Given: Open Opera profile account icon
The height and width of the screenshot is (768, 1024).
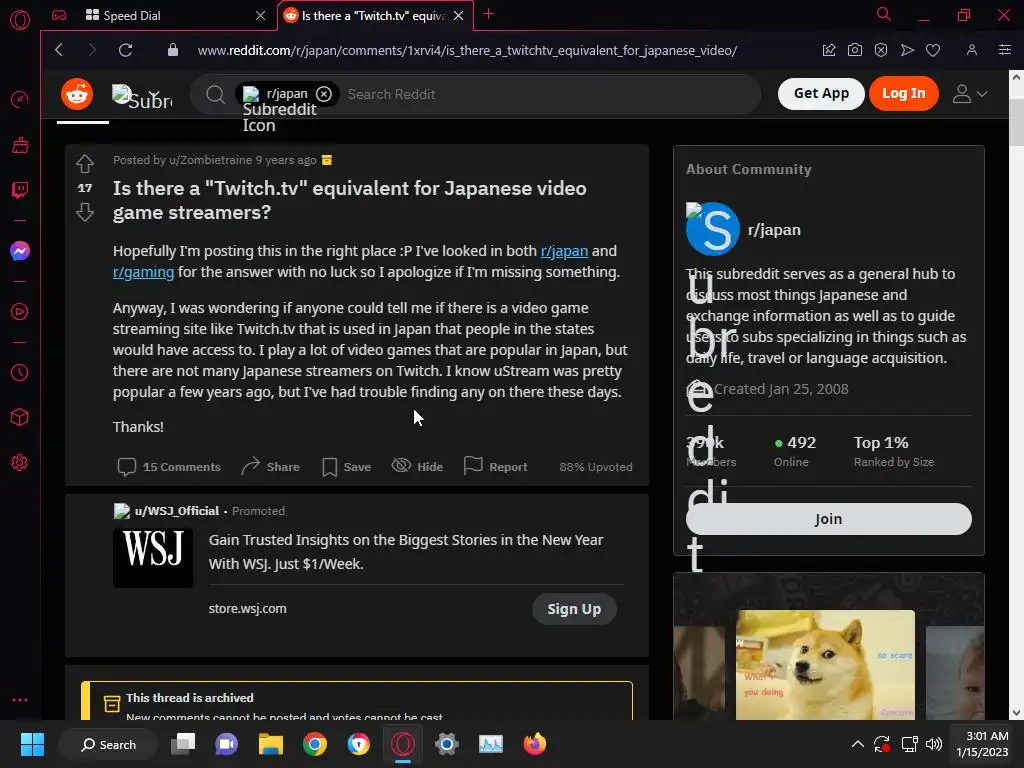Looking at the screenshot, I should (x=972, y=50).
